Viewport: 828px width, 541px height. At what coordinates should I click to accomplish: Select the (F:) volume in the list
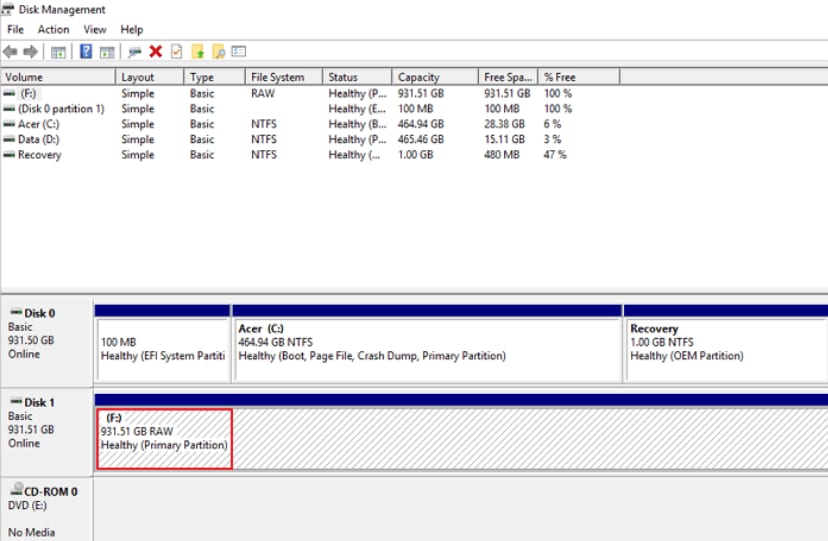click(x=27, y=93)
